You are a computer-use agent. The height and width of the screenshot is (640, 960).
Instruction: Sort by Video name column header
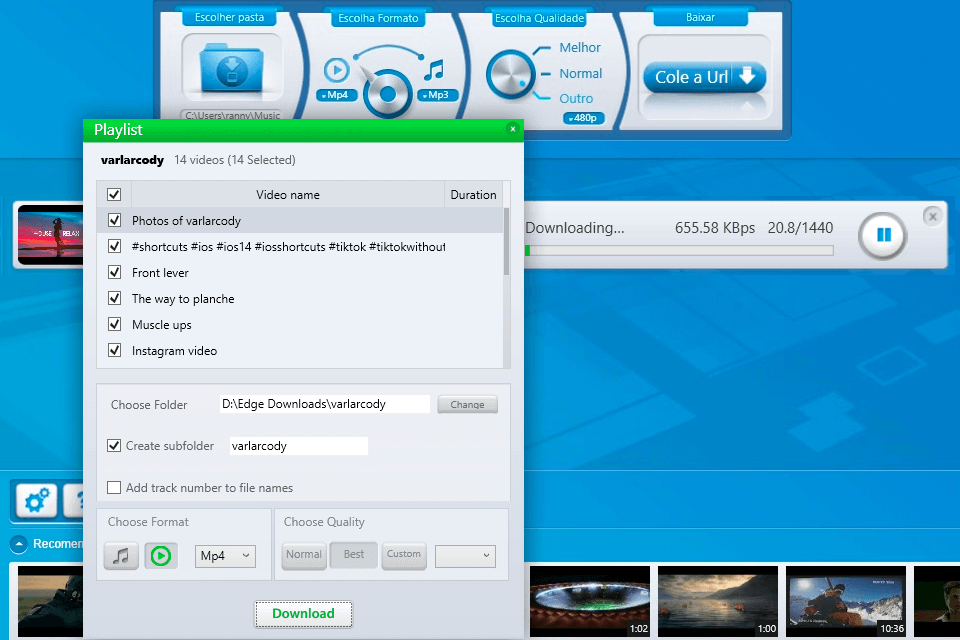pos(288,195)
